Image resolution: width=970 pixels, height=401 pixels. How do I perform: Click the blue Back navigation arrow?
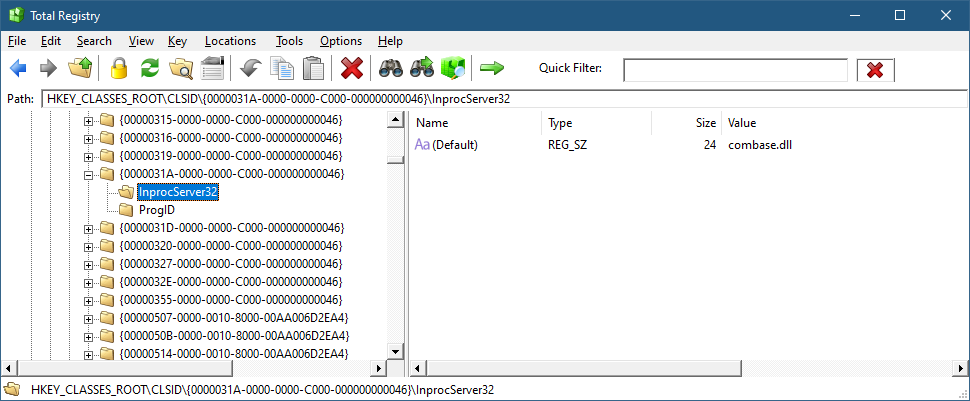coord(17,69)
